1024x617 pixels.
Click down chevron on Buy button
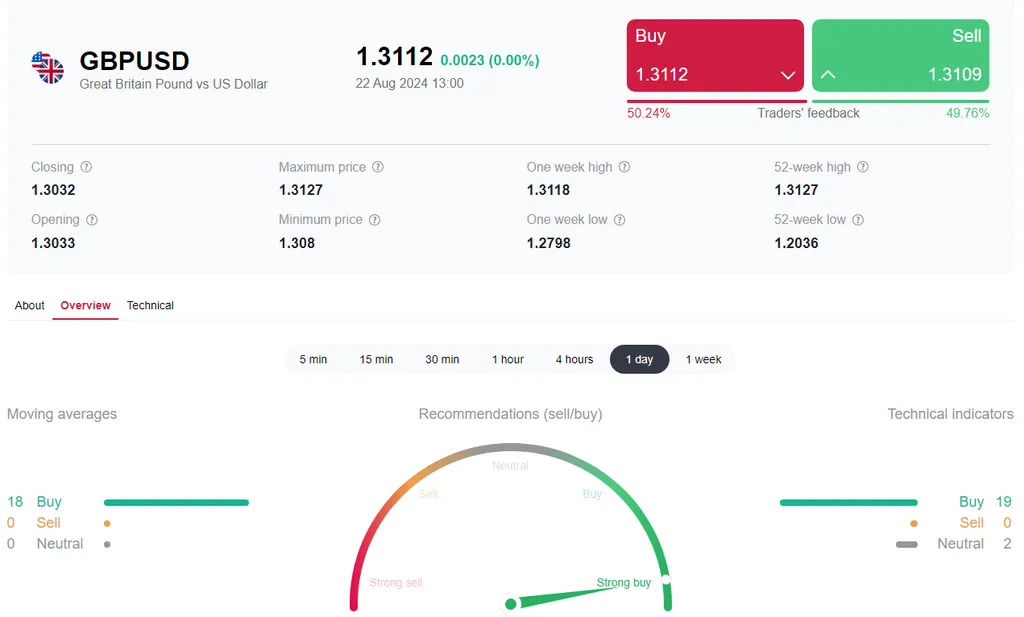pyautogui.click(x=788, y=75)
